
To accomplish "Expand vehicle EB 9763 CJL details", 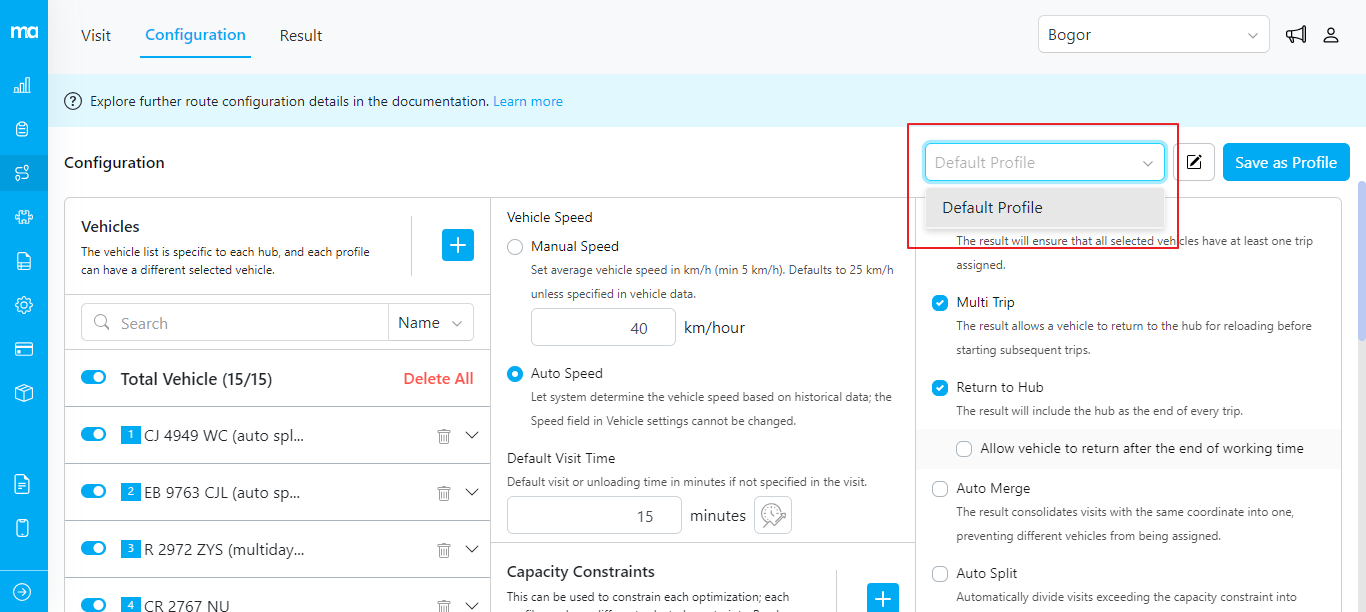I will [x=473, y=492].
